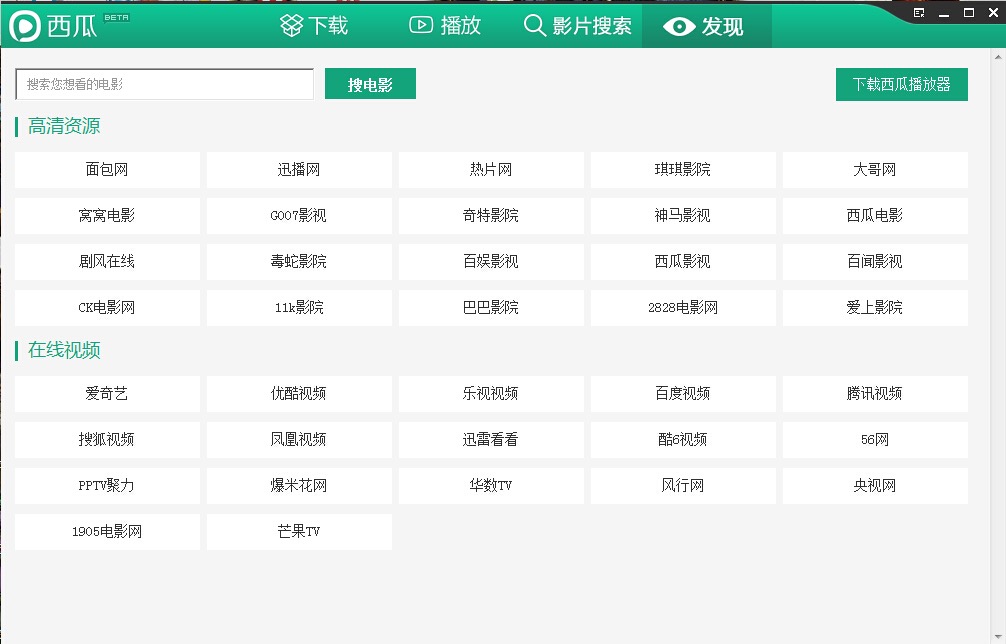Open 华数TV video site
1006x644 pixels.
[491, 486]
